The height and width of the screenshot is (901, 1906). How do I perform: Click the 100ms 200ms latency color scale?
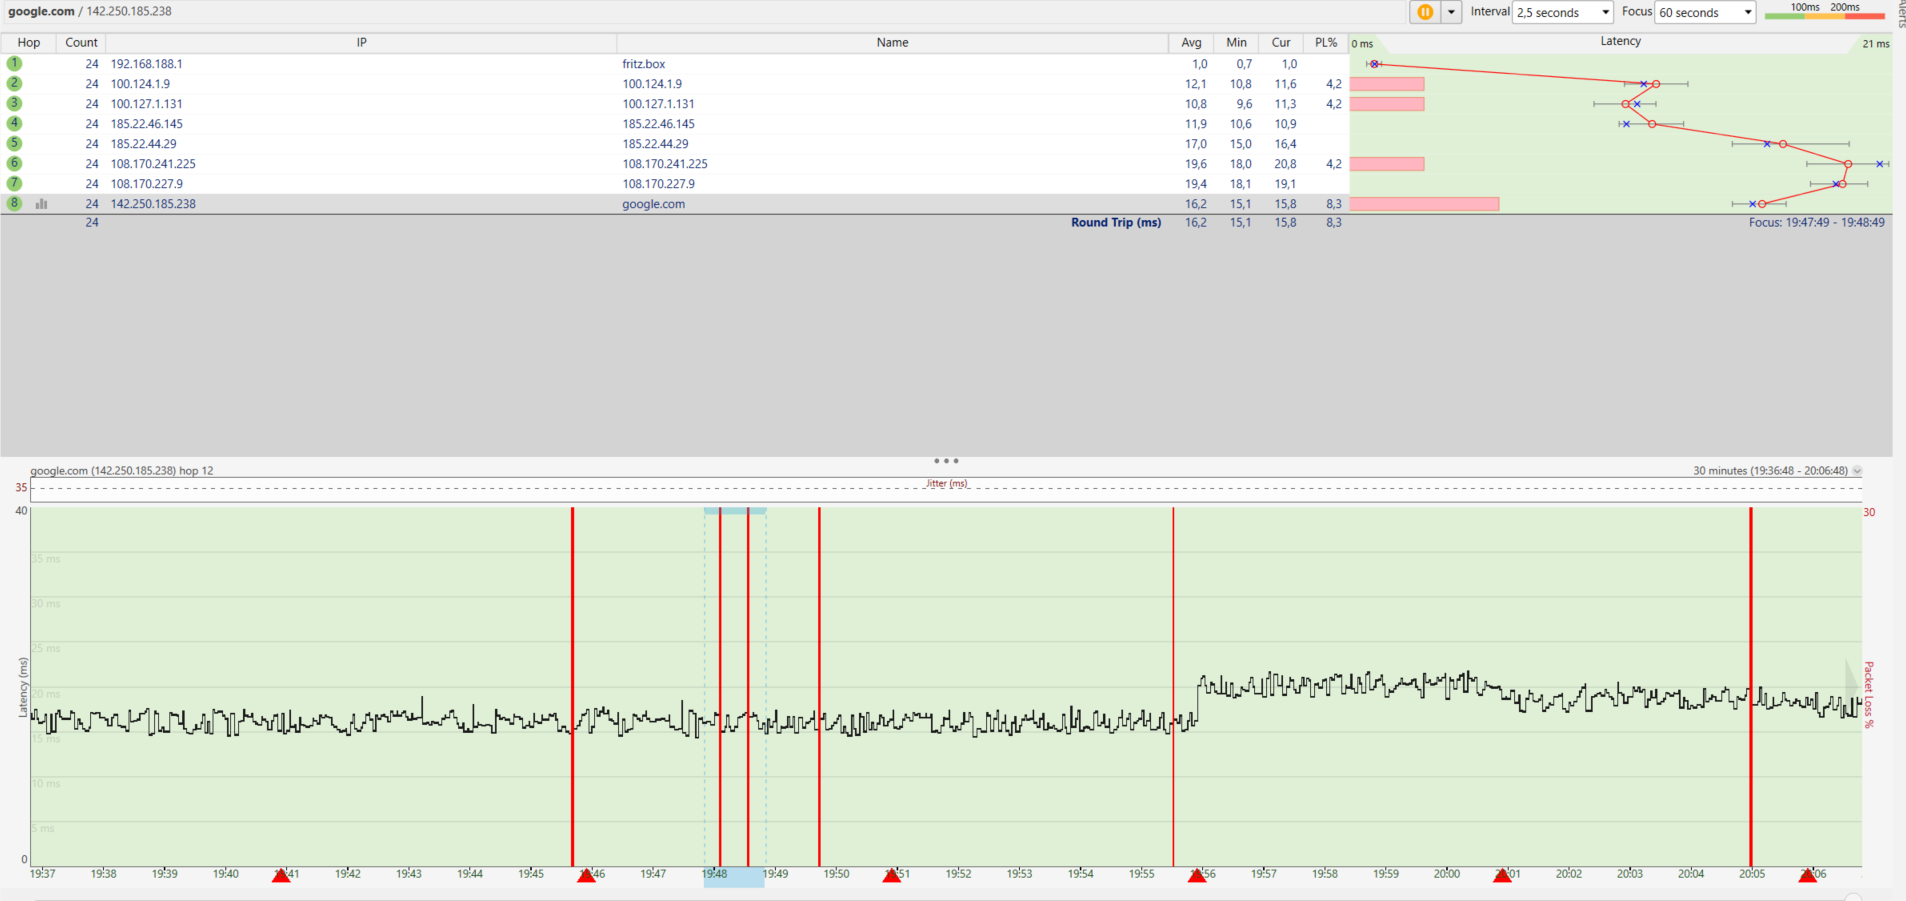tap(1825, 11)
